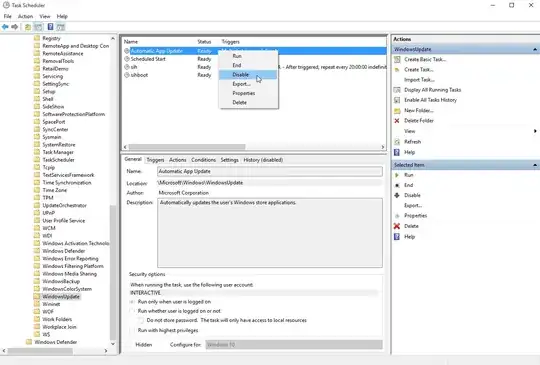The width and height of the screenshot is (540, 365).
Task: Open the File menu
Action: [x=8, y=16]
